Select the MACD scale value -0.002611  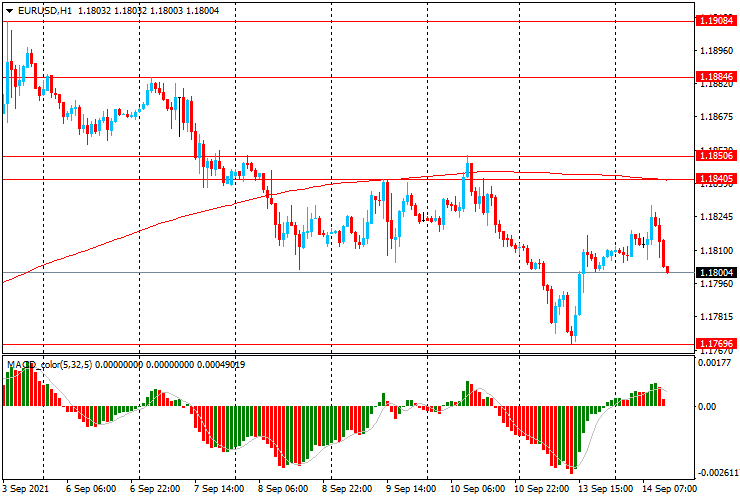point(718,473)
